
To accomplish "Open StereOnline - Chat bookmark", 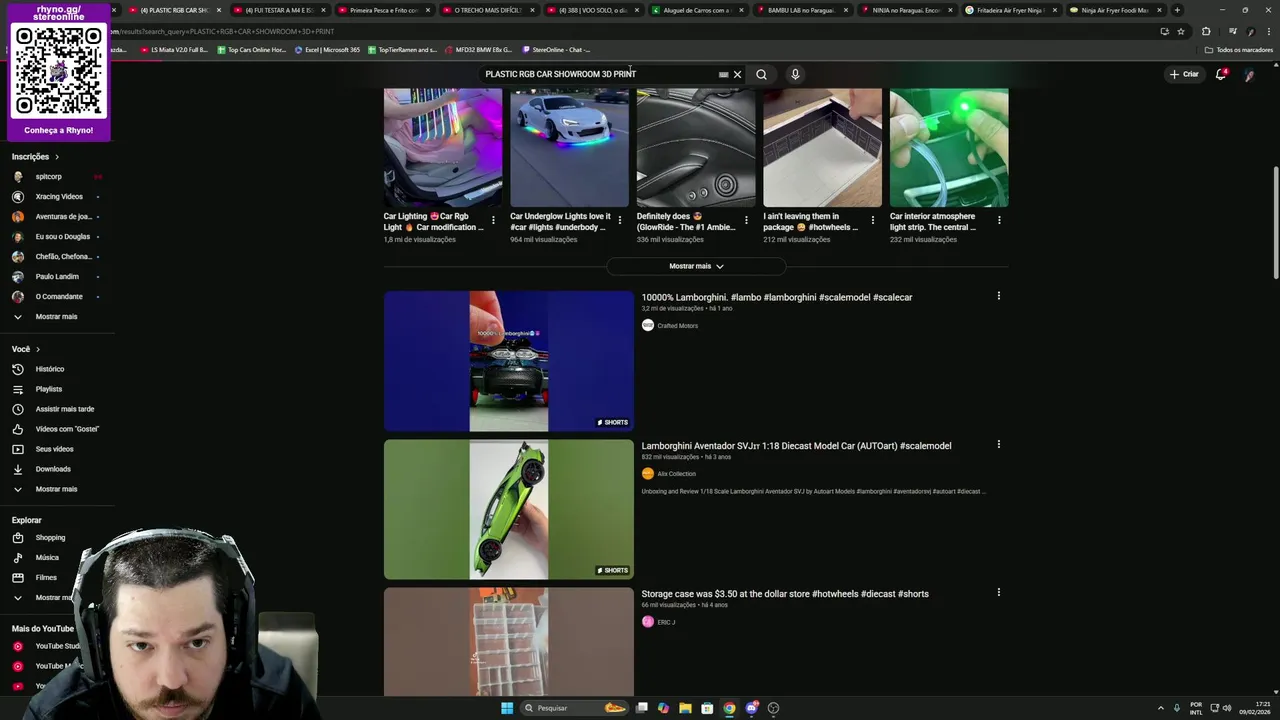I will click(x=556, y=49).
